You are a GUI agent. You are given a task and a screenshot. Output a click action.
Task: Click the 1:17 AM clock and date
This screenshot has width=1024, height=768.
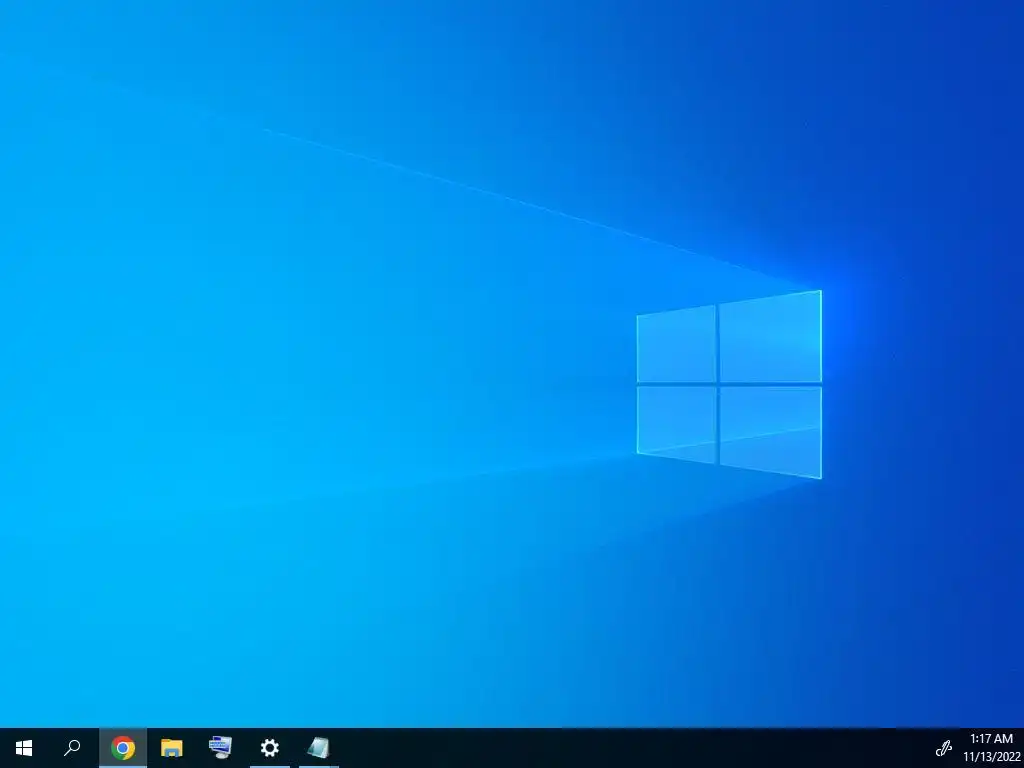[991, 748]
